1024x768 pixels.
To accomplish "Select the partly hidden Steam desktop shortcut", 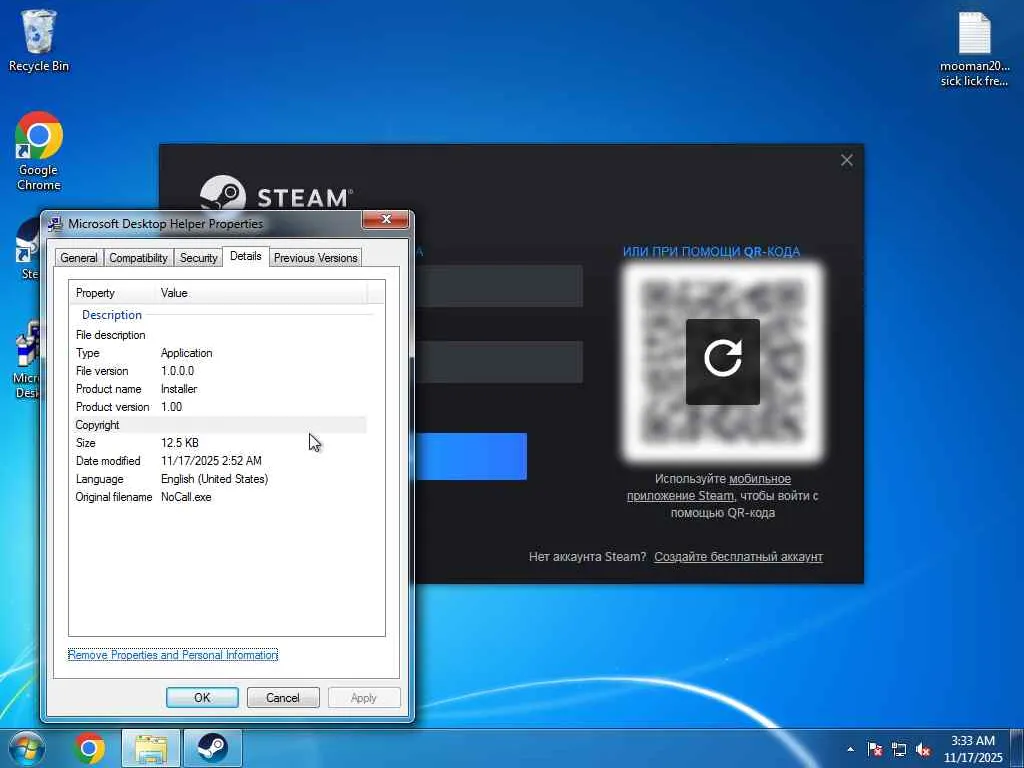I will click(x=27, y=249).
